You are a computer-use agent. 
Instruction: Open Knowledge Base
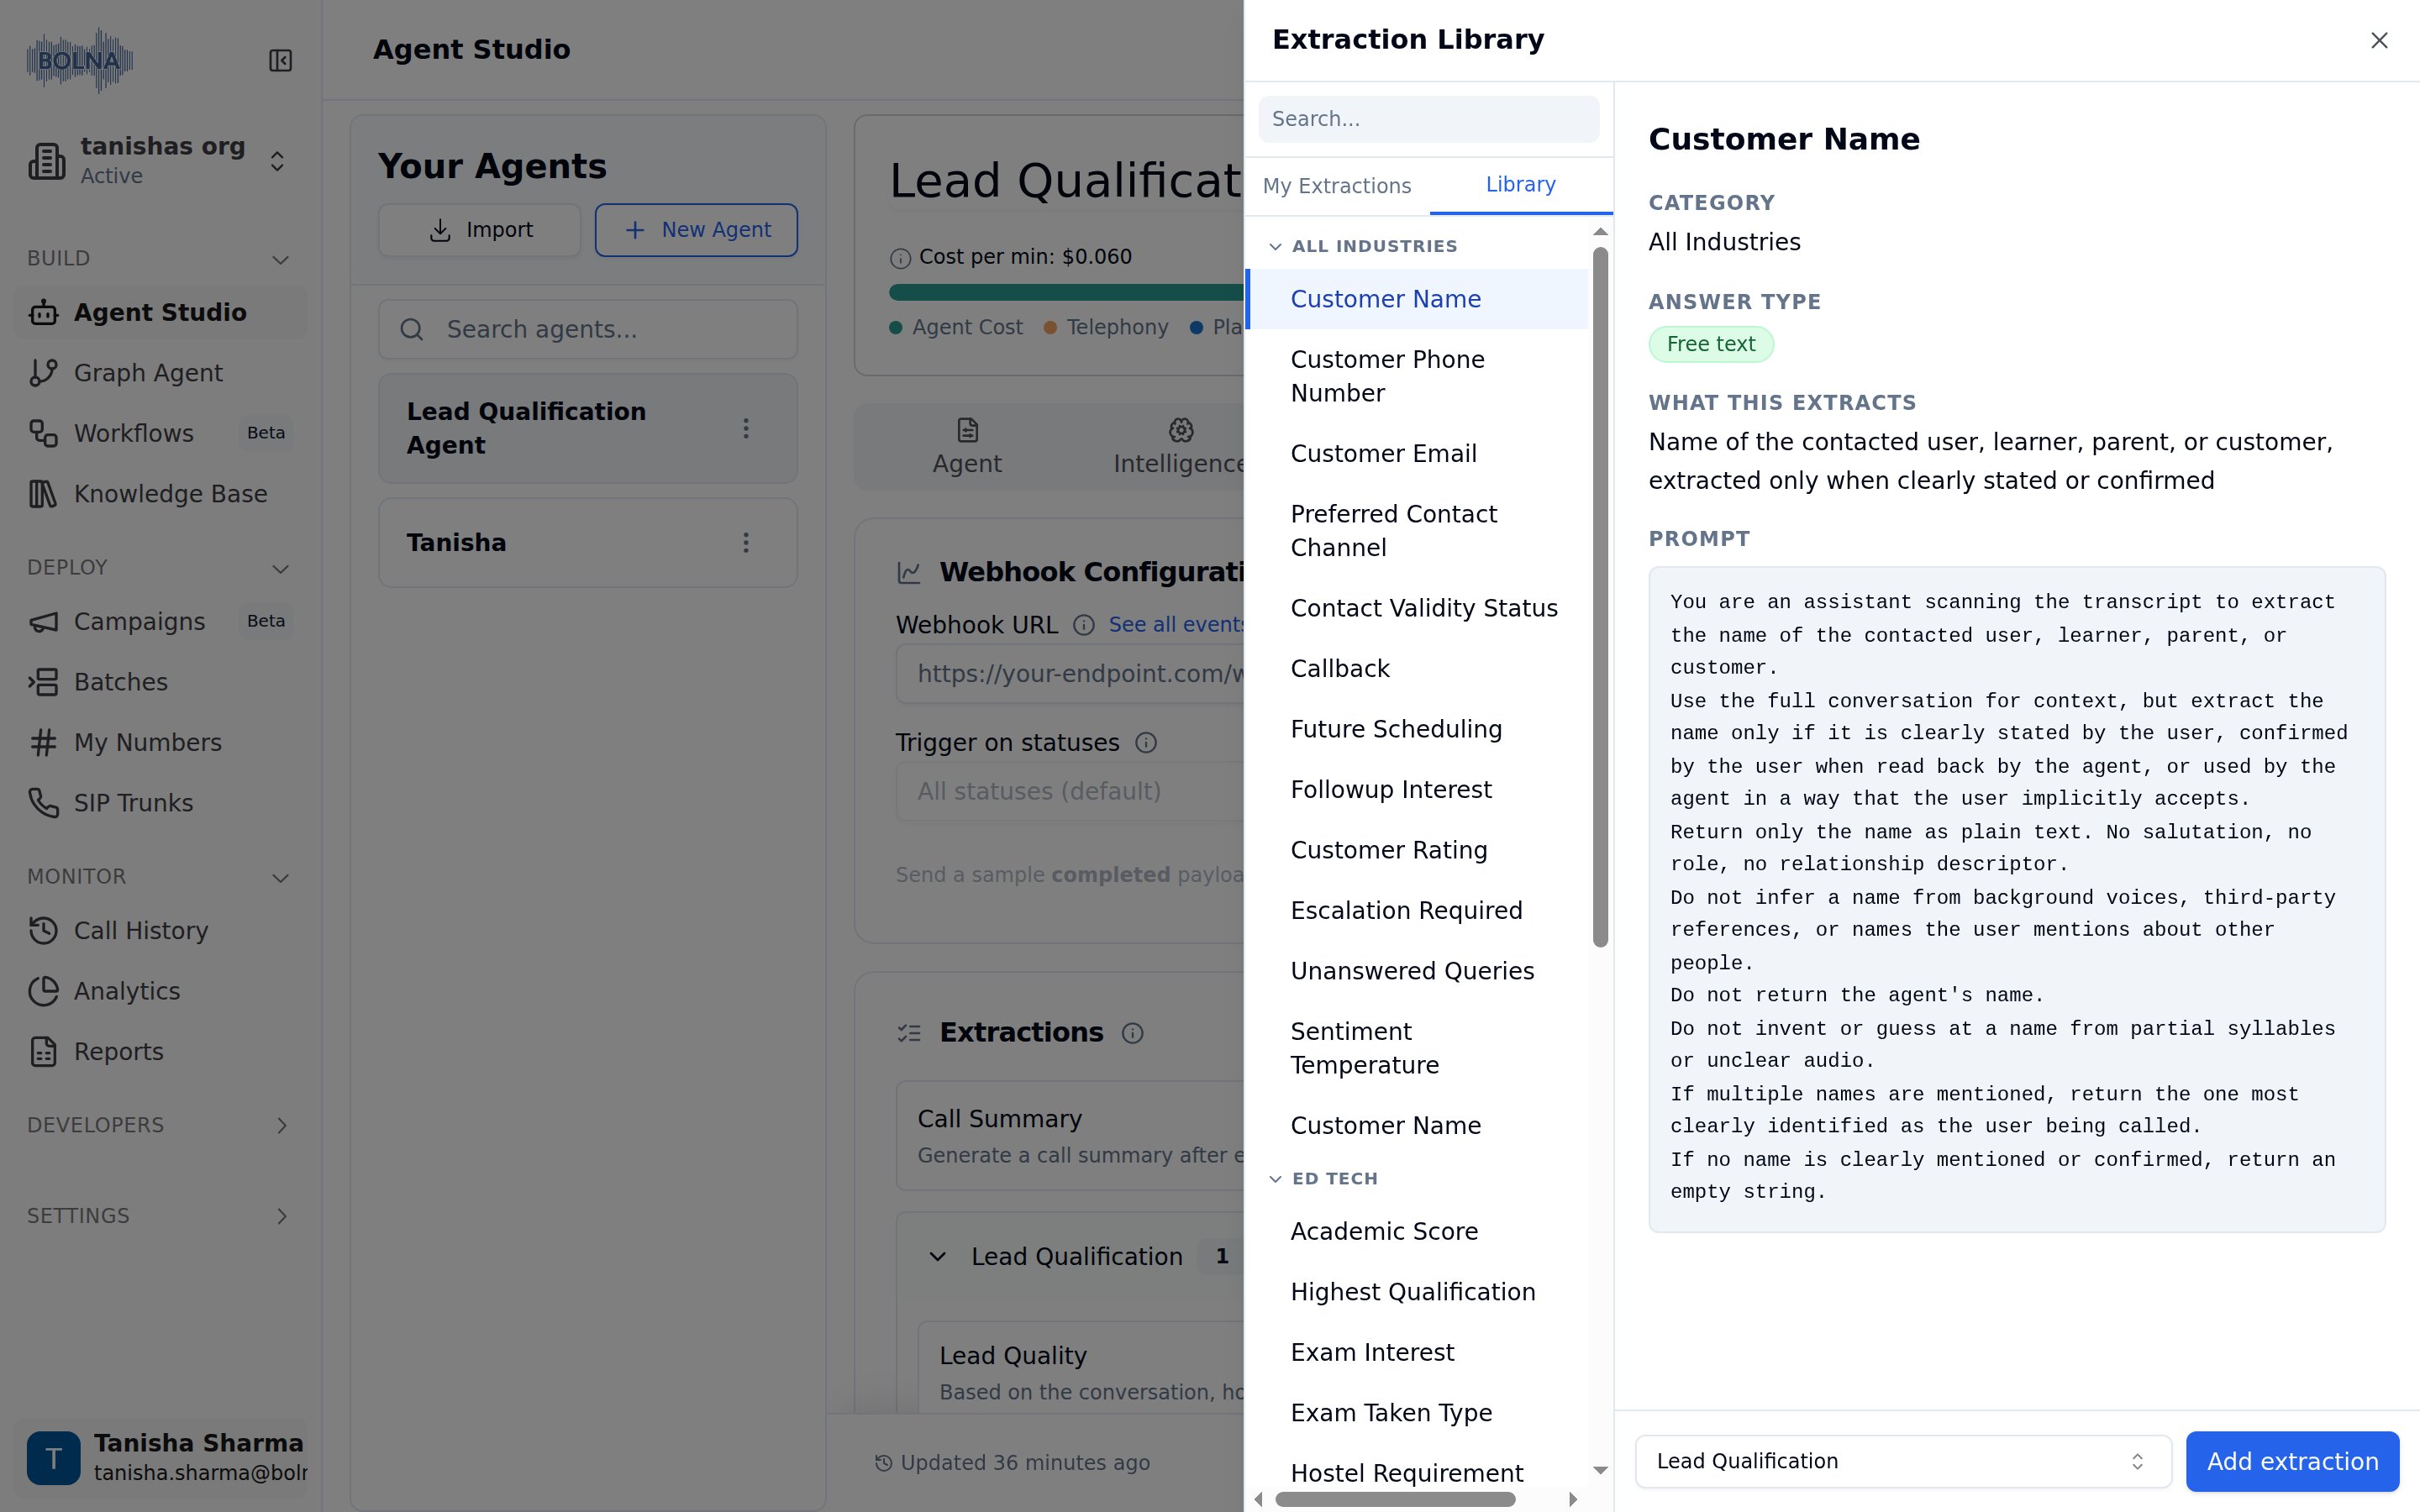click(x=160, y=494)
